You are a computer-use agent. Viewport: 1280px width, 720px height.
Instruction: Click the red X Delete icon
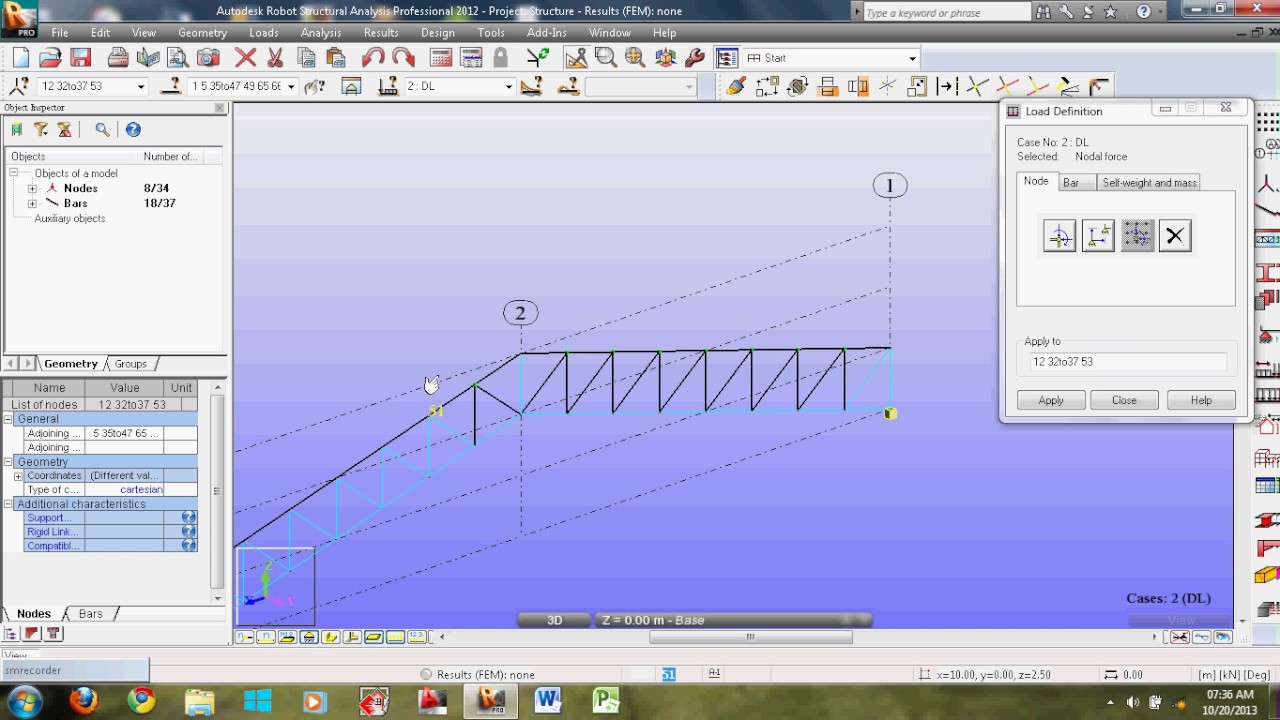(x=245, y=58)
